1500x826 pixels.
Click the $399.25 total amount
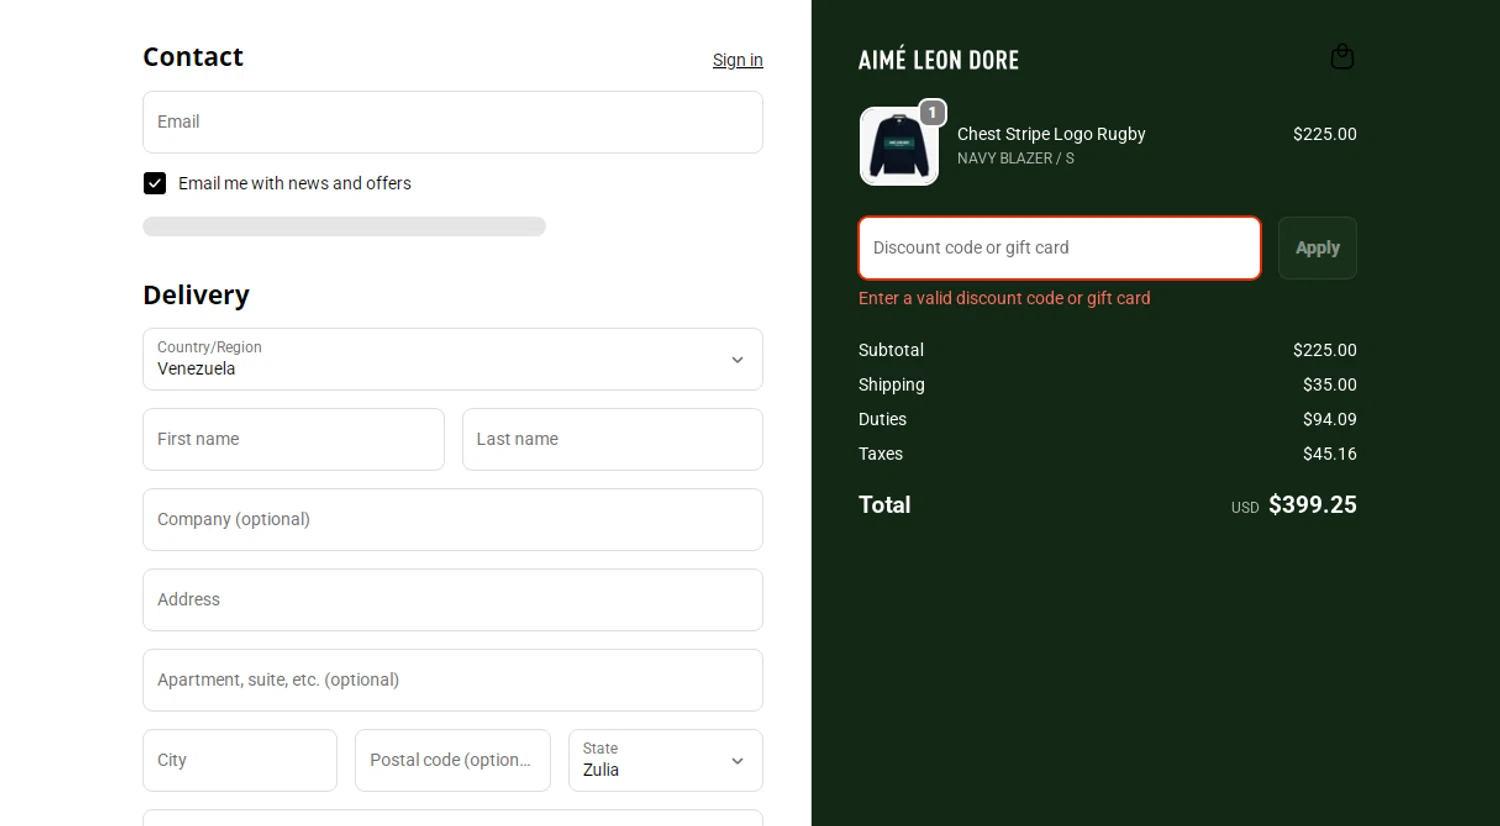pos(1312,505)
